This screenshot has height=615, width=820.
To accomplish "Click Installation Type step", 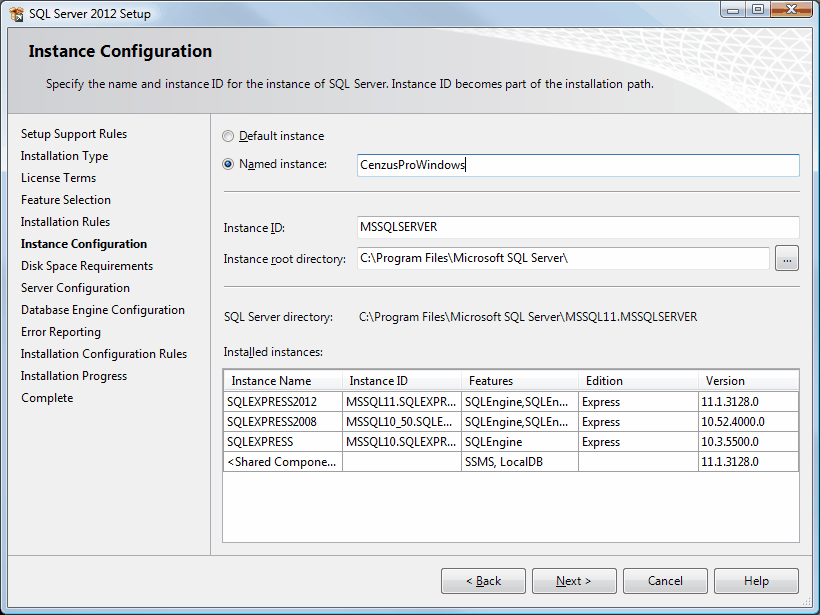I will [64, 156].
